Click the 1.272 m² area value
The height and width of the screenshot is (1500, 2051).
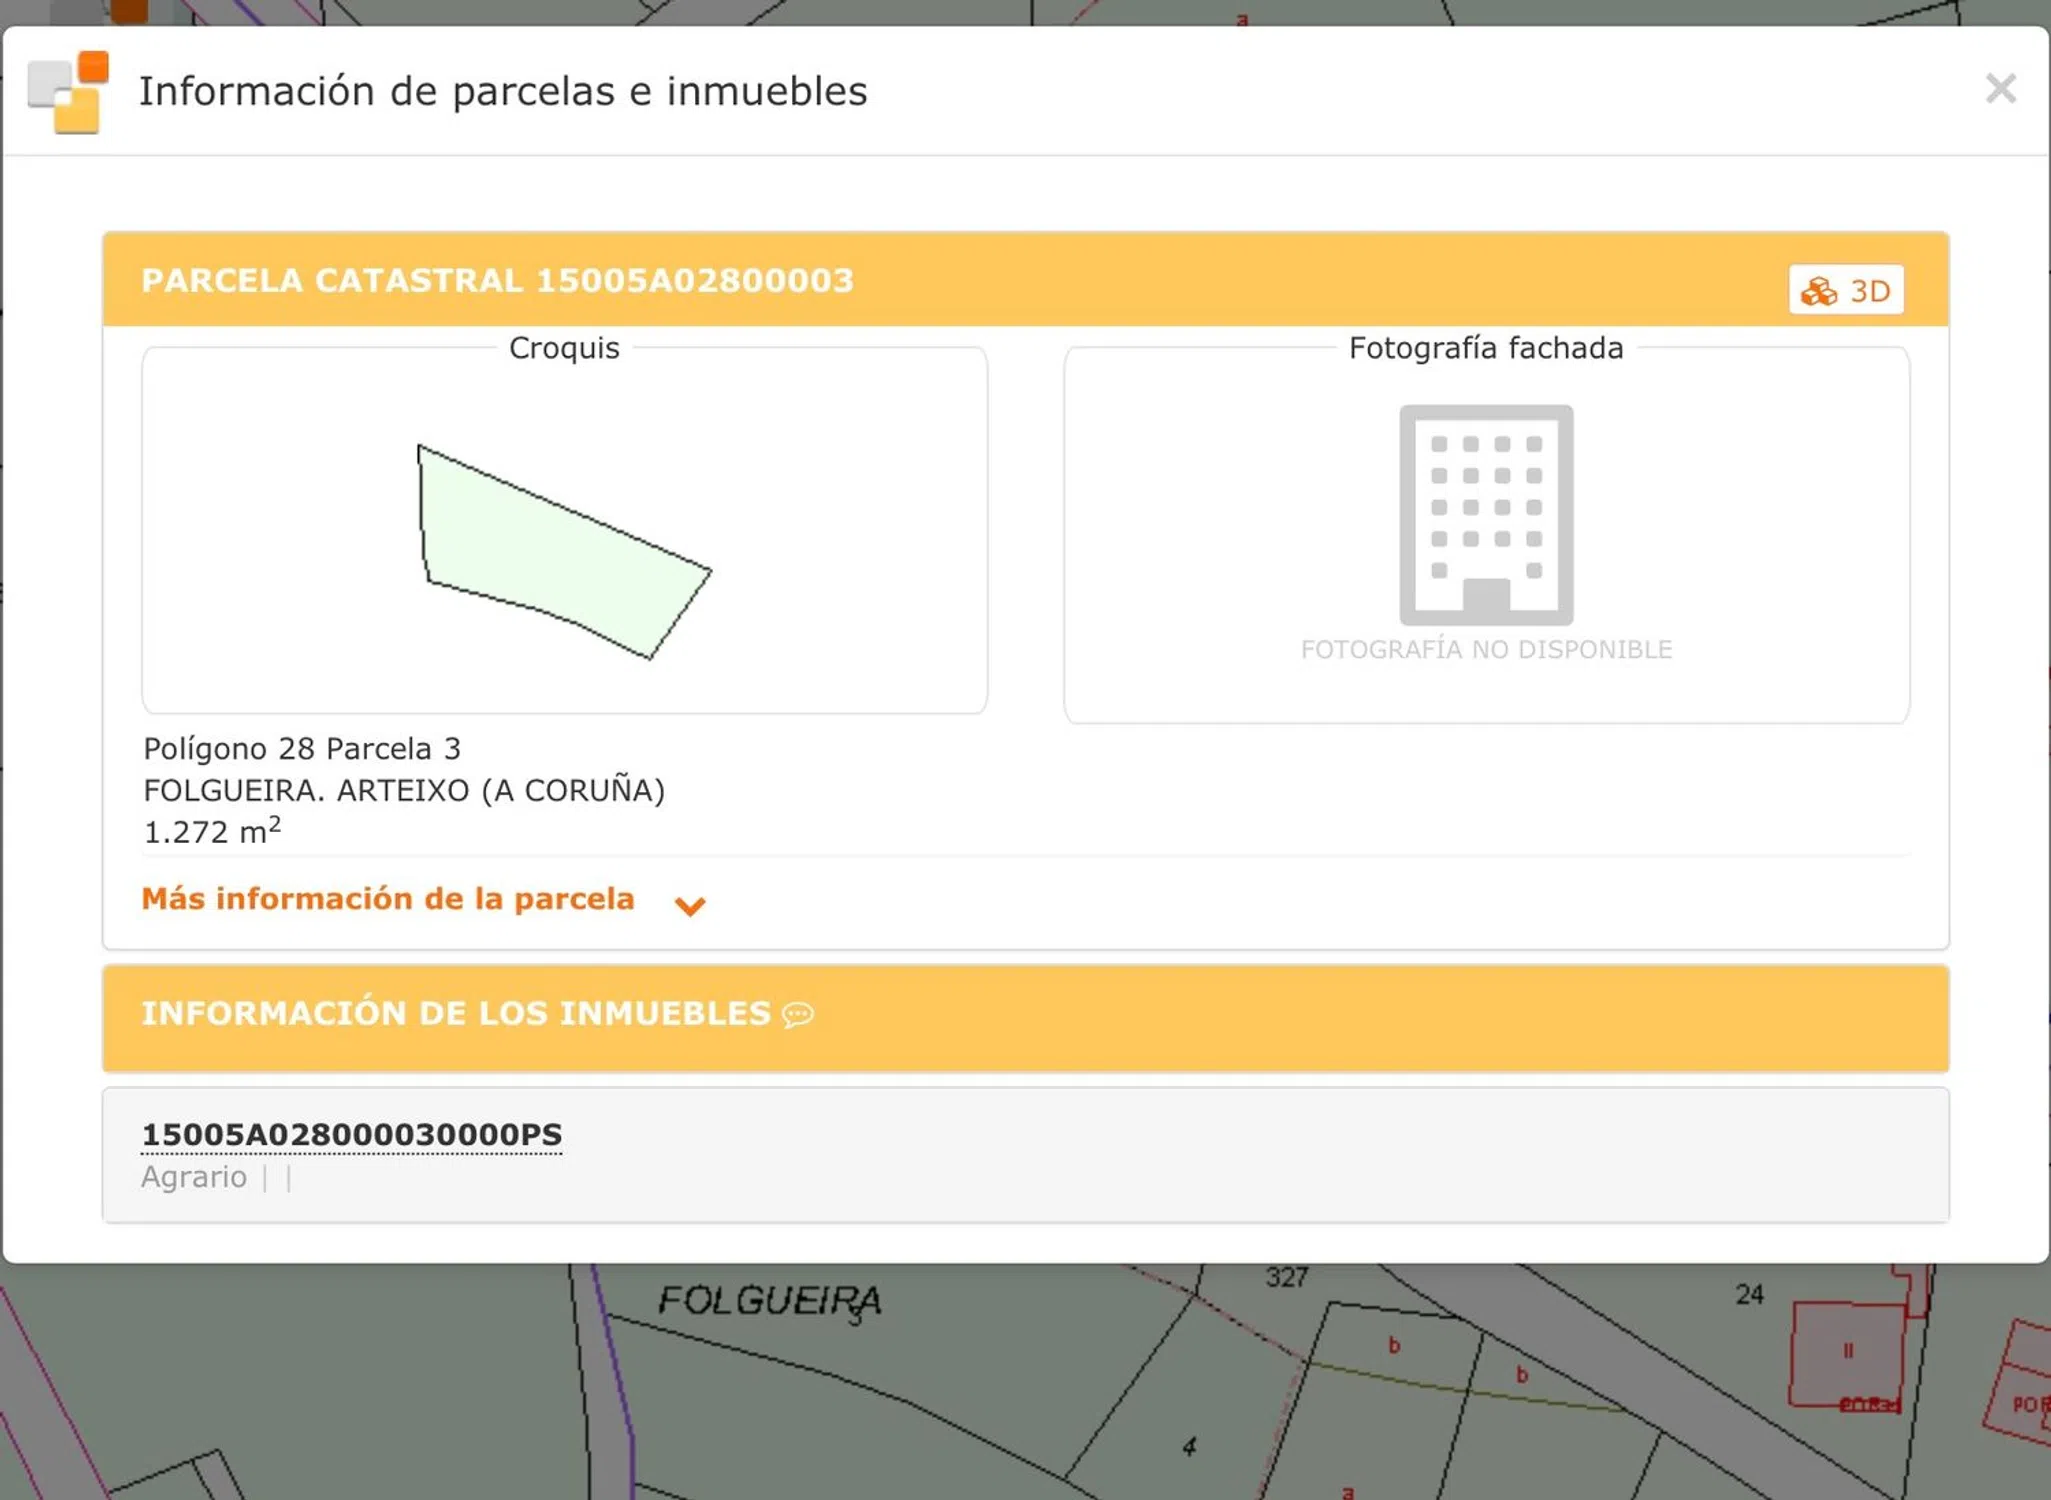(x=212, y=832)
